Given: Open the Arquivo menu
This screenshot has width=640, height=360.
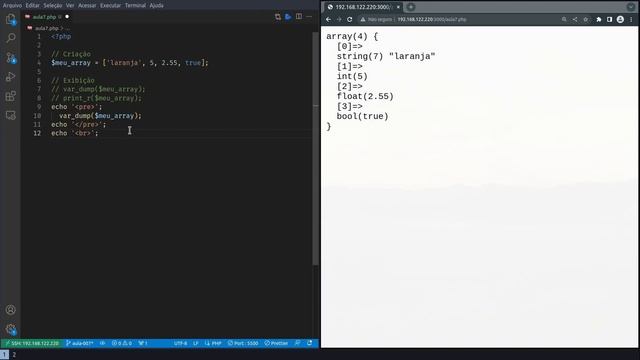Looking at the screenshot, I should click(x=12, y=5).
